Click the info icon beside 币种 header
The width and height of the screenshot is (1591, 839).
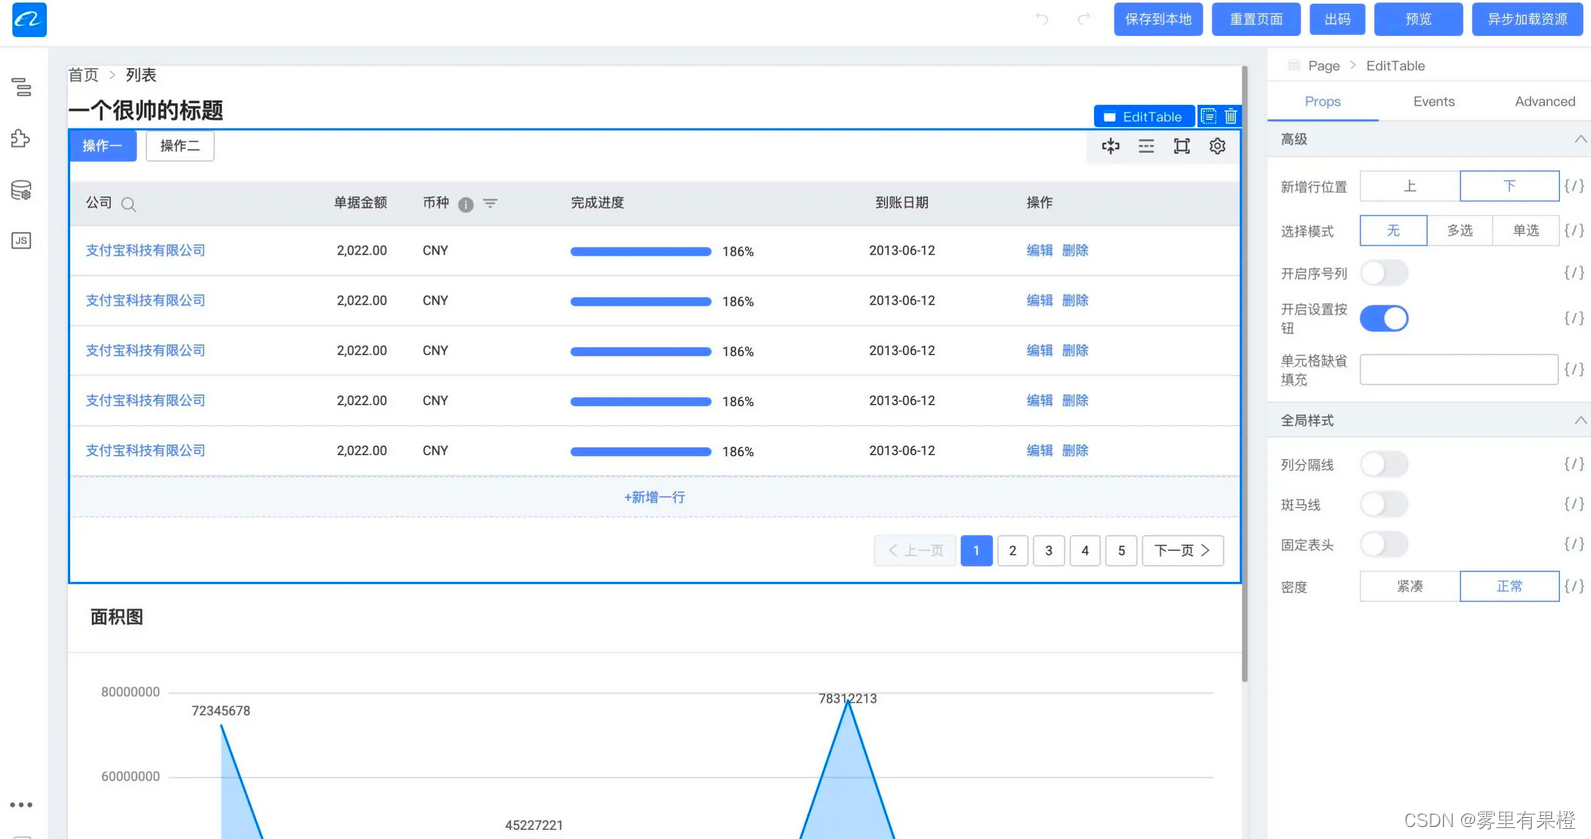click(466, 204)
